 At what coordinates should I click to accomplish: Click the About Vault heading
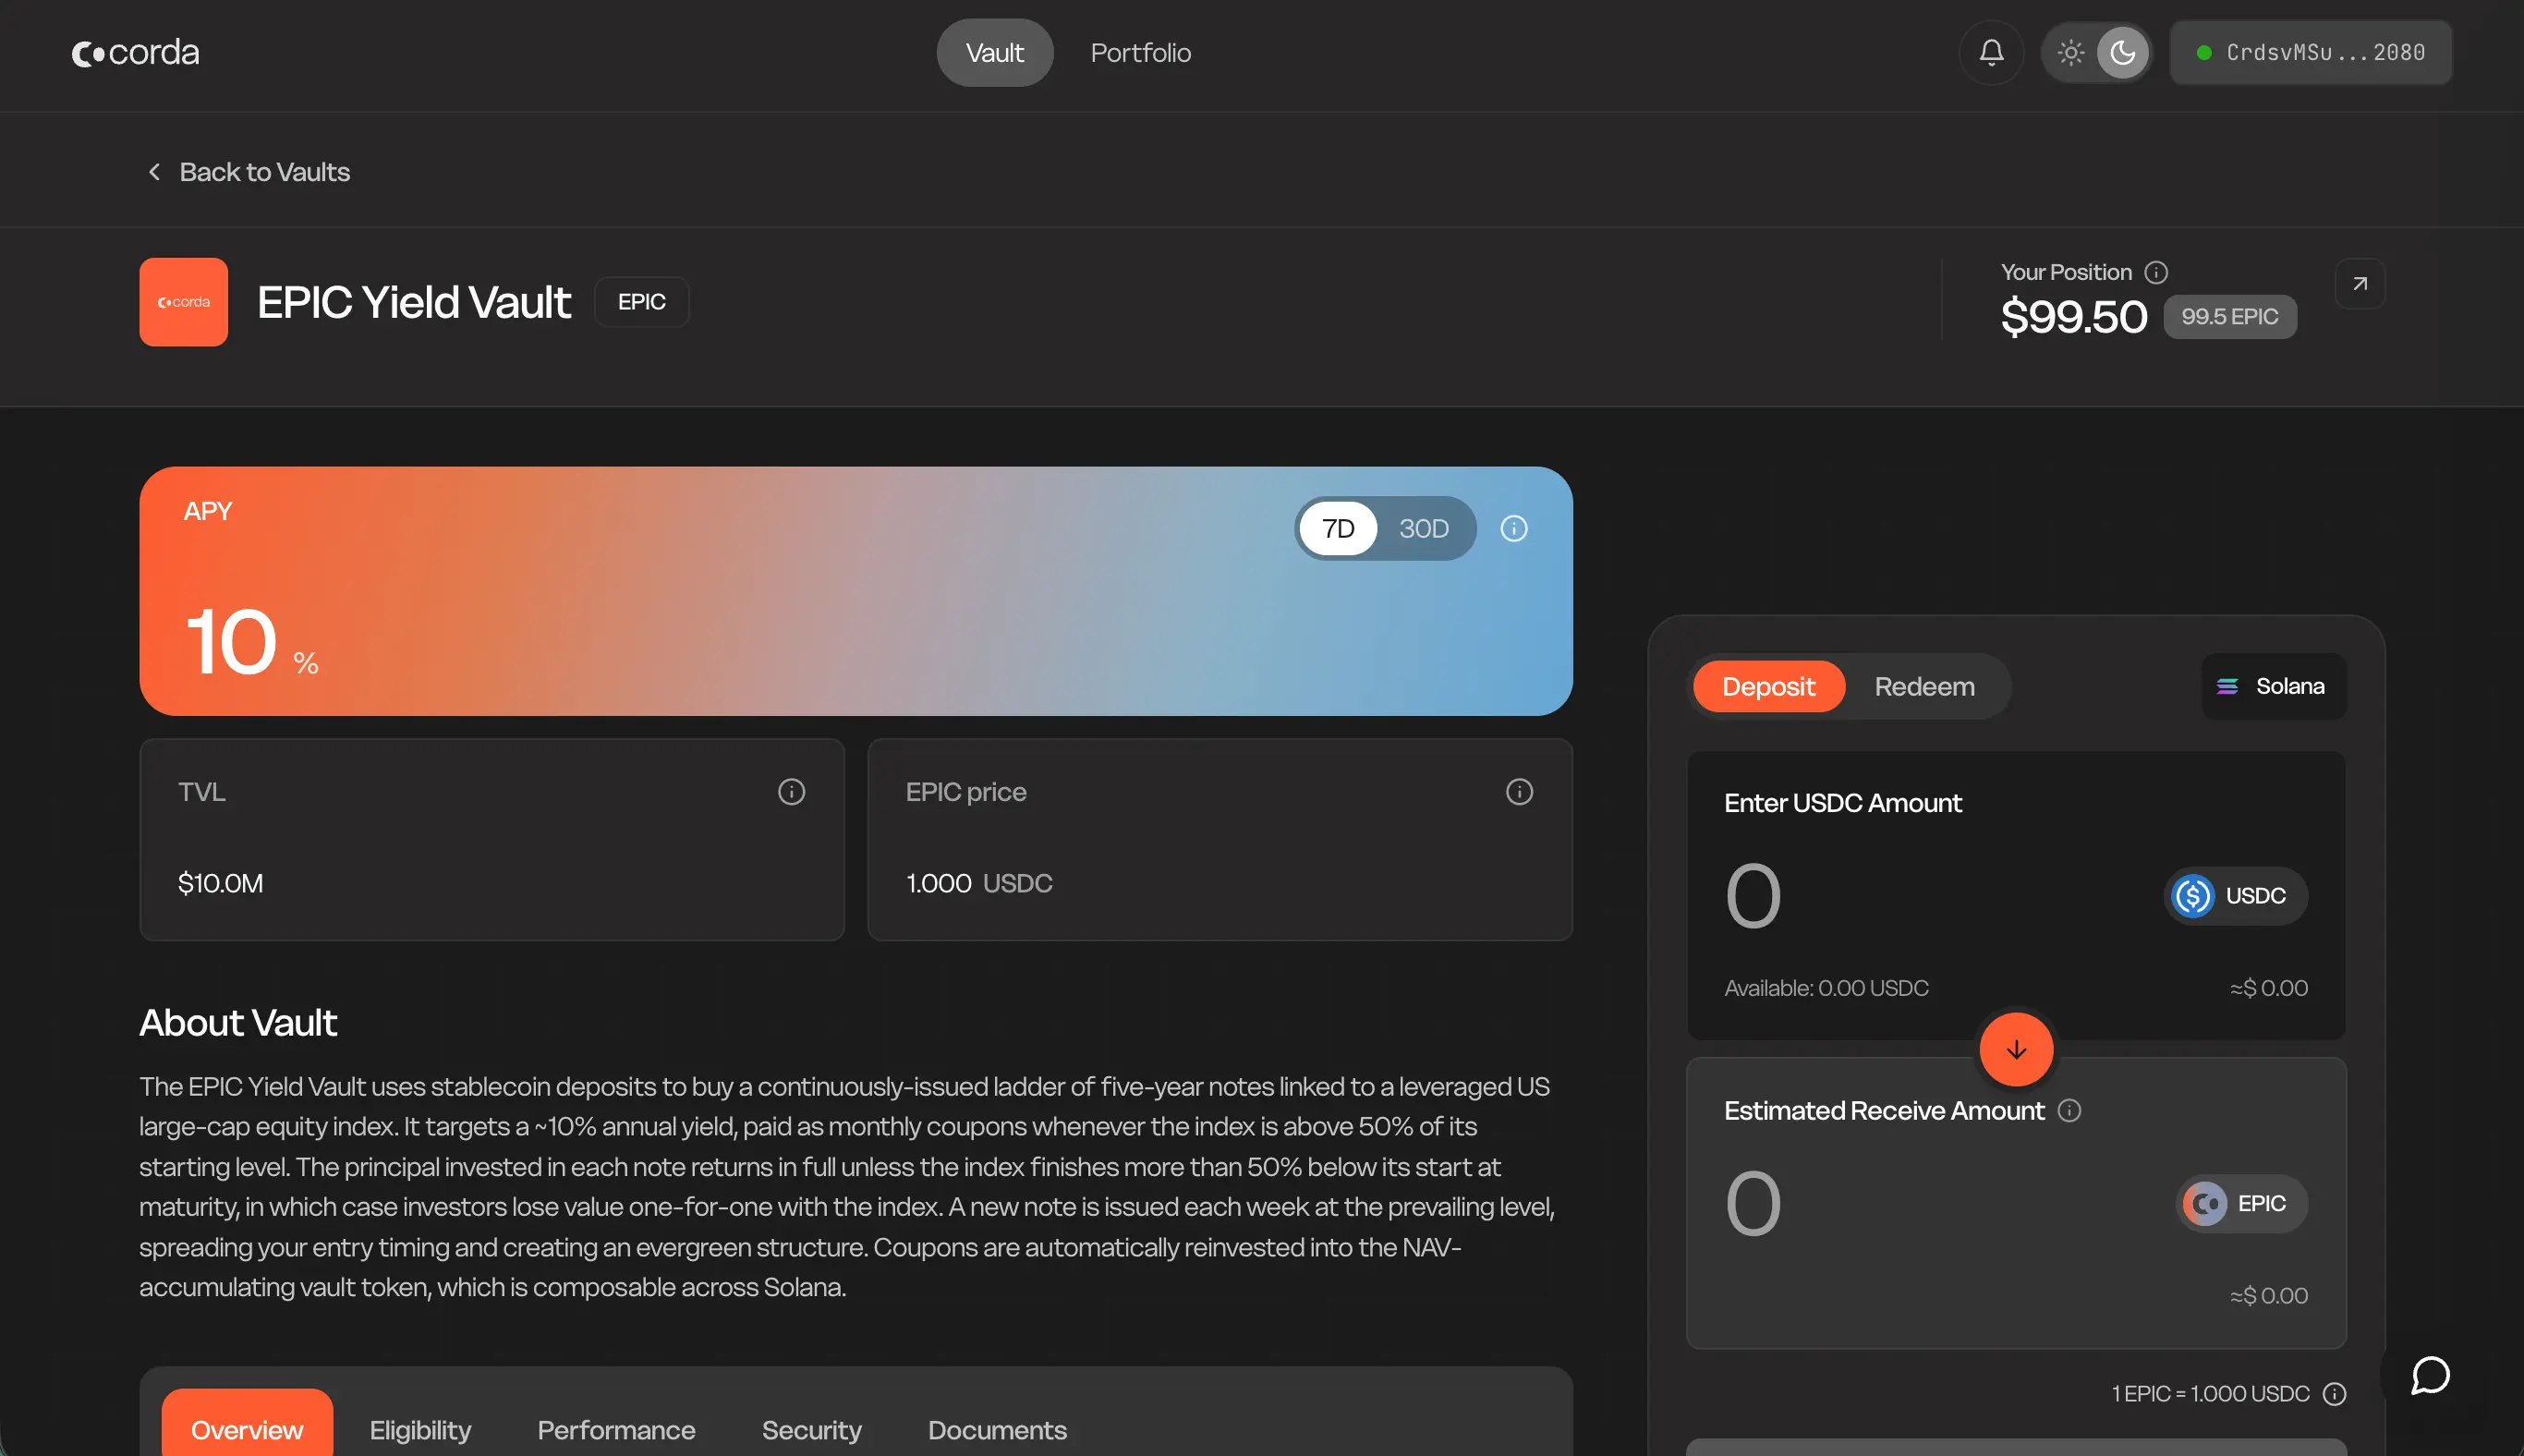[x=238, y=1023]
